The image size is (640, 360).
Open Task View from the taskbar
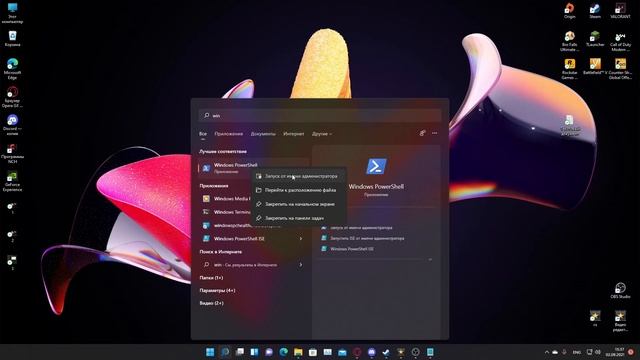pos(240,352)
